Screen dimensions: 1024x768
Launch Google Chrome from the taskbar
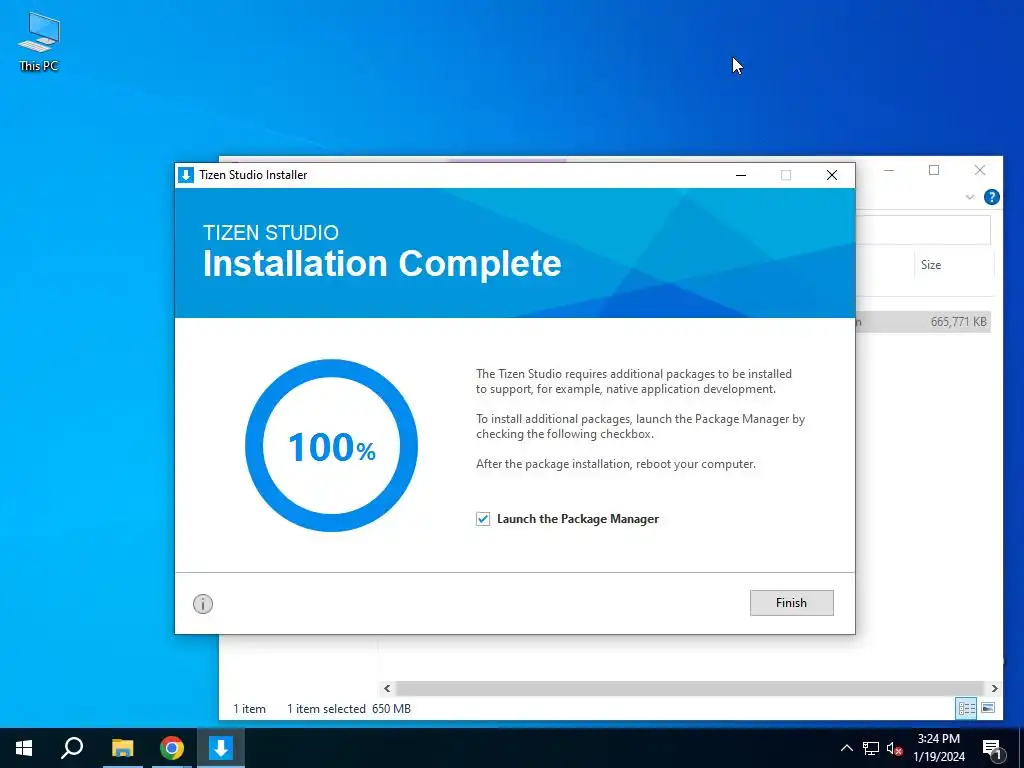[172, 748]
